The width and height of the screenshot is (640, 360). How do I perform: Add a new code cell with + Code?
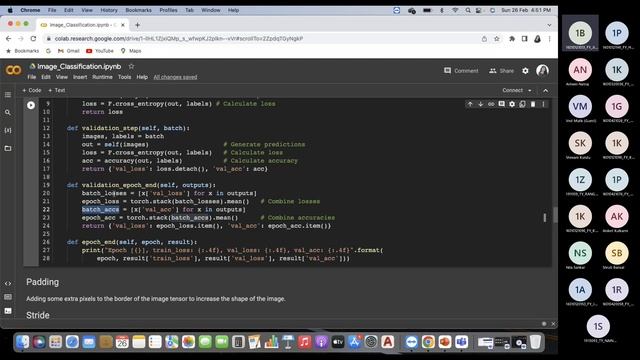tap(32, 91)
